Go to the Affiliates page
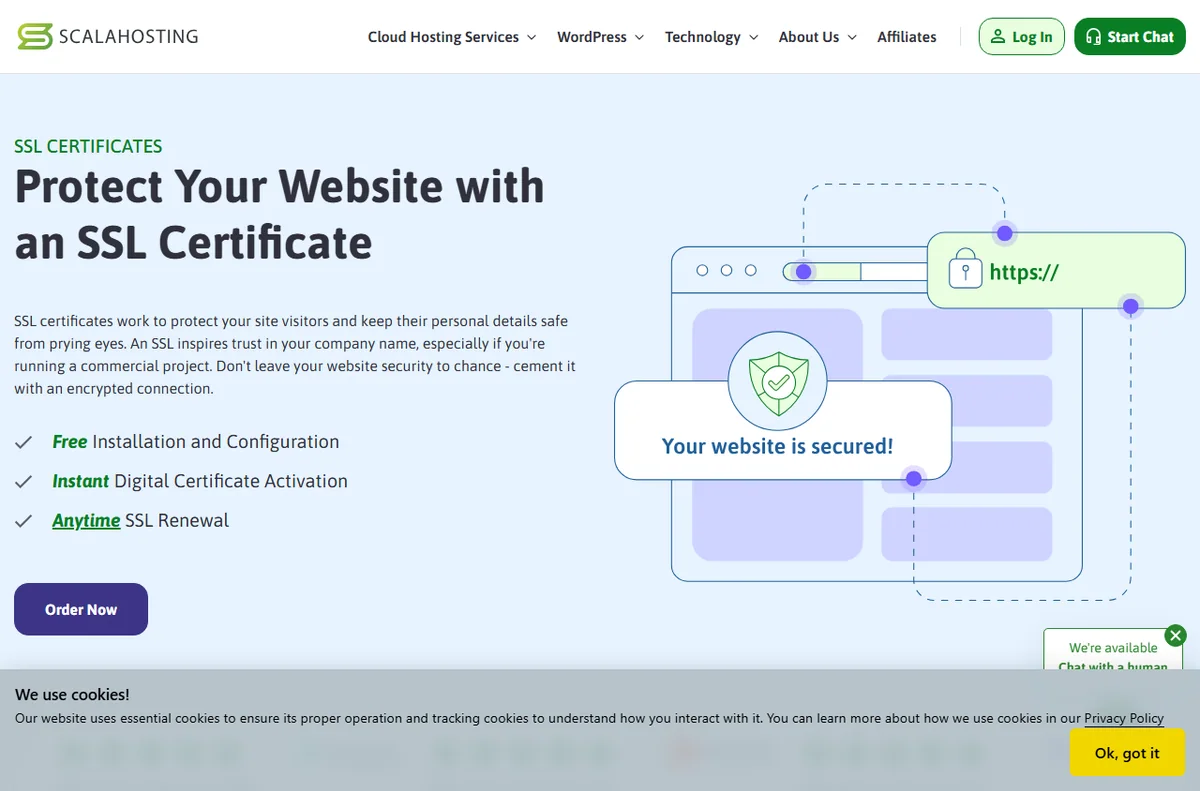 pyautogui.click(x=907, y=37)
